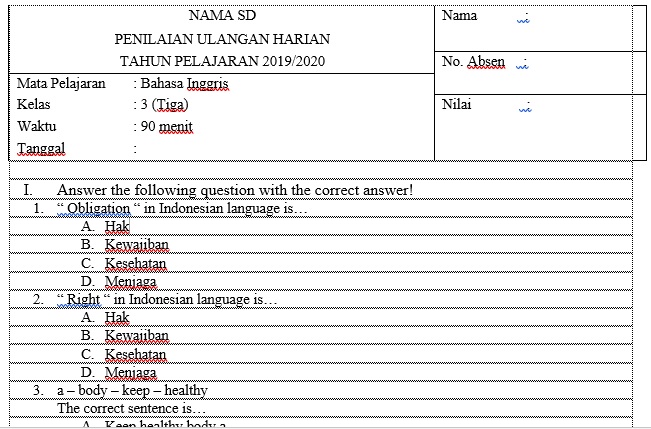This screenshot has height=429, width=651.
Task: Click 'PENILAIAN ULANGAN HARIAN' title line
Action: pyautogui.click(x=222, y=39)
